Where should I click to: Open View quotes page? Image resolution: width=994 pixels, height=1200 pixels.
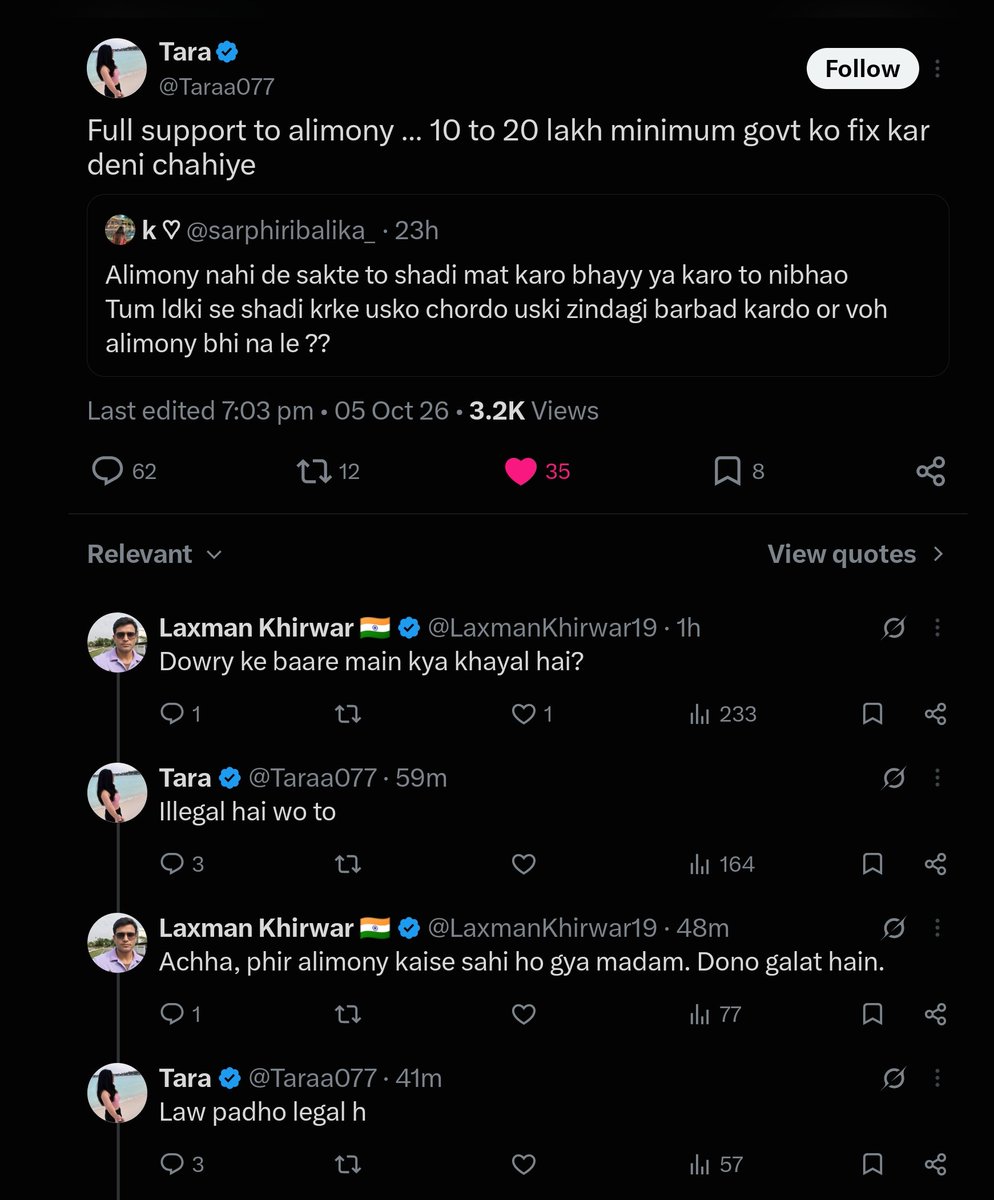pyautogui.click(x=856, y=554)
